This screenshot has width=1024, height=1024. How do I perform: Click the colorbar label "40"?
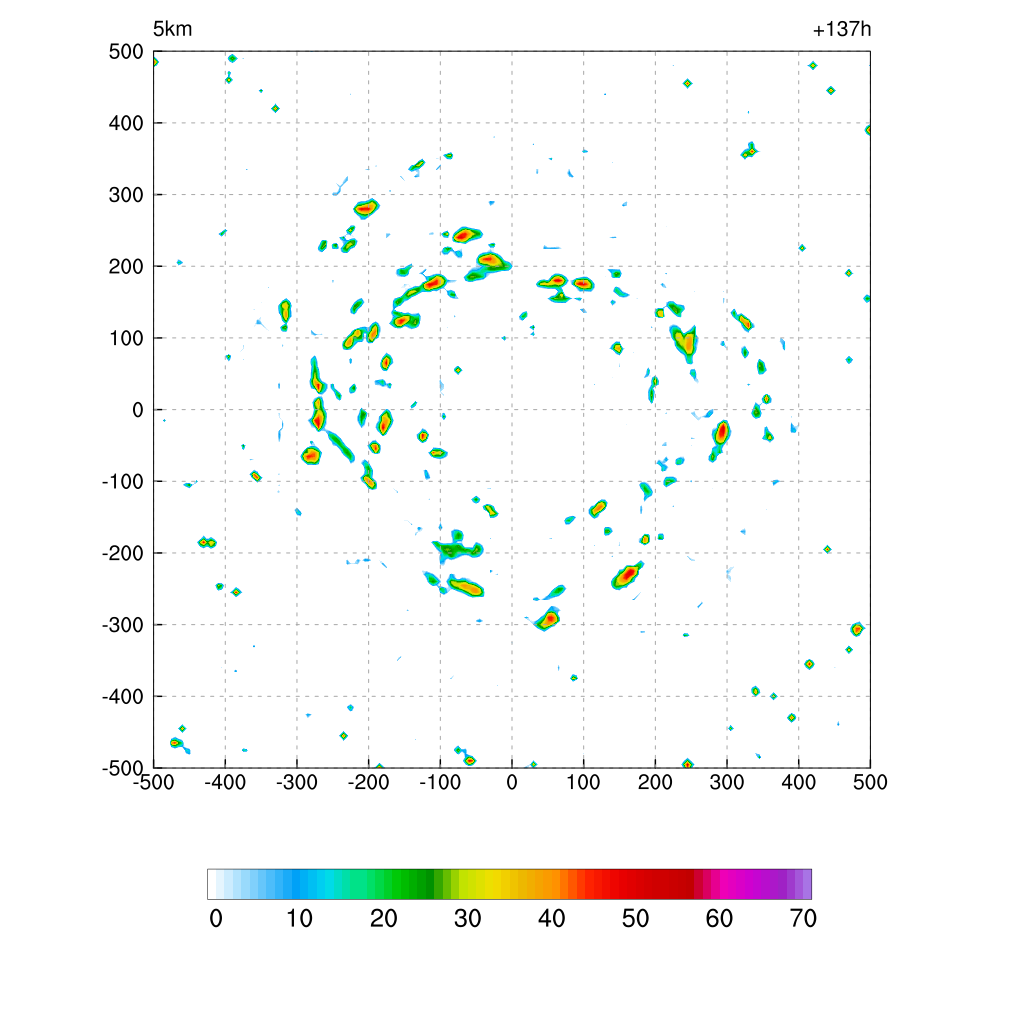(x=551, y=919)
